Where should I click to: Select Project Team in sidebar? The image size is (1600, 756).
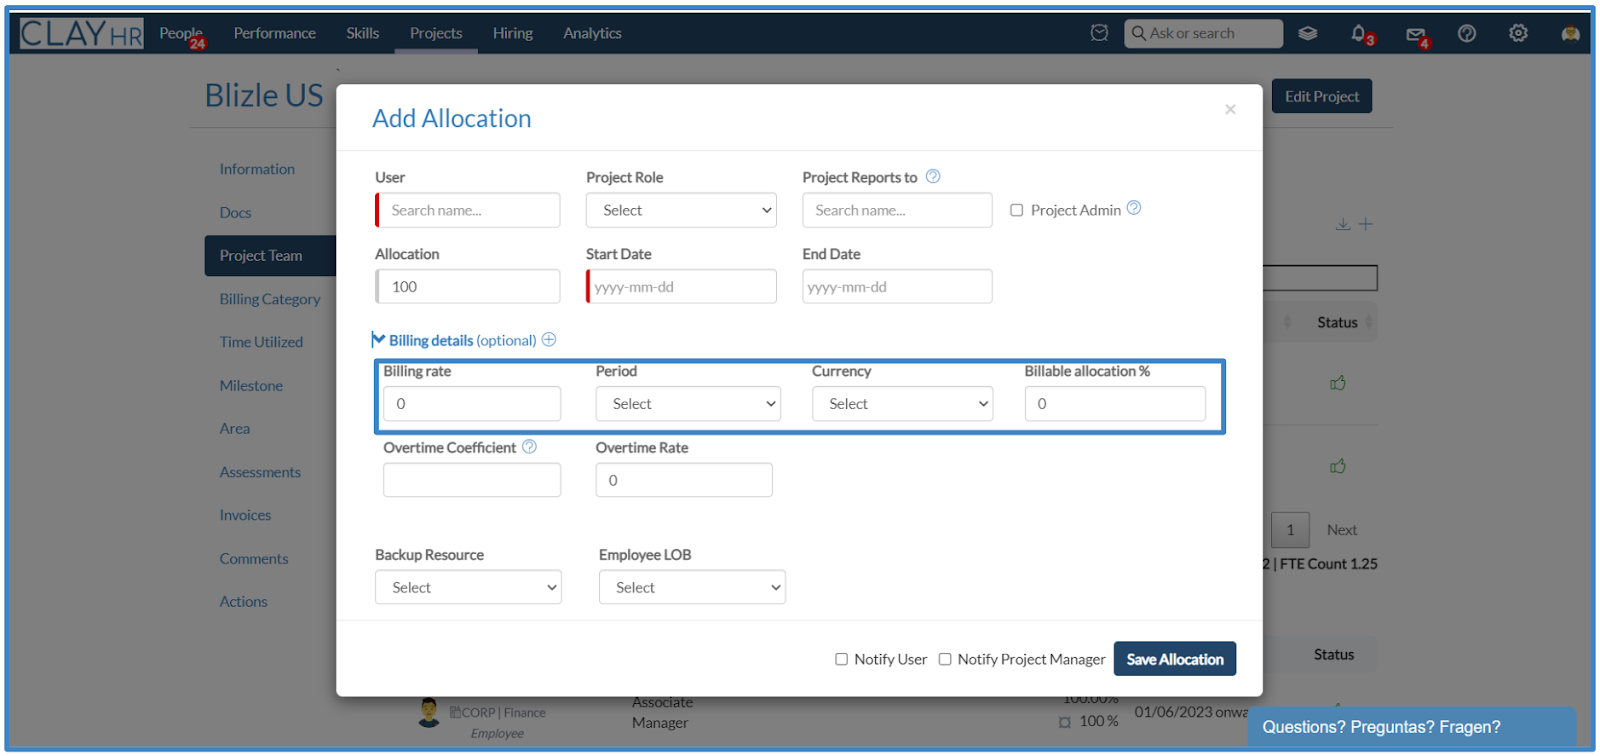(x=270, y=256)
